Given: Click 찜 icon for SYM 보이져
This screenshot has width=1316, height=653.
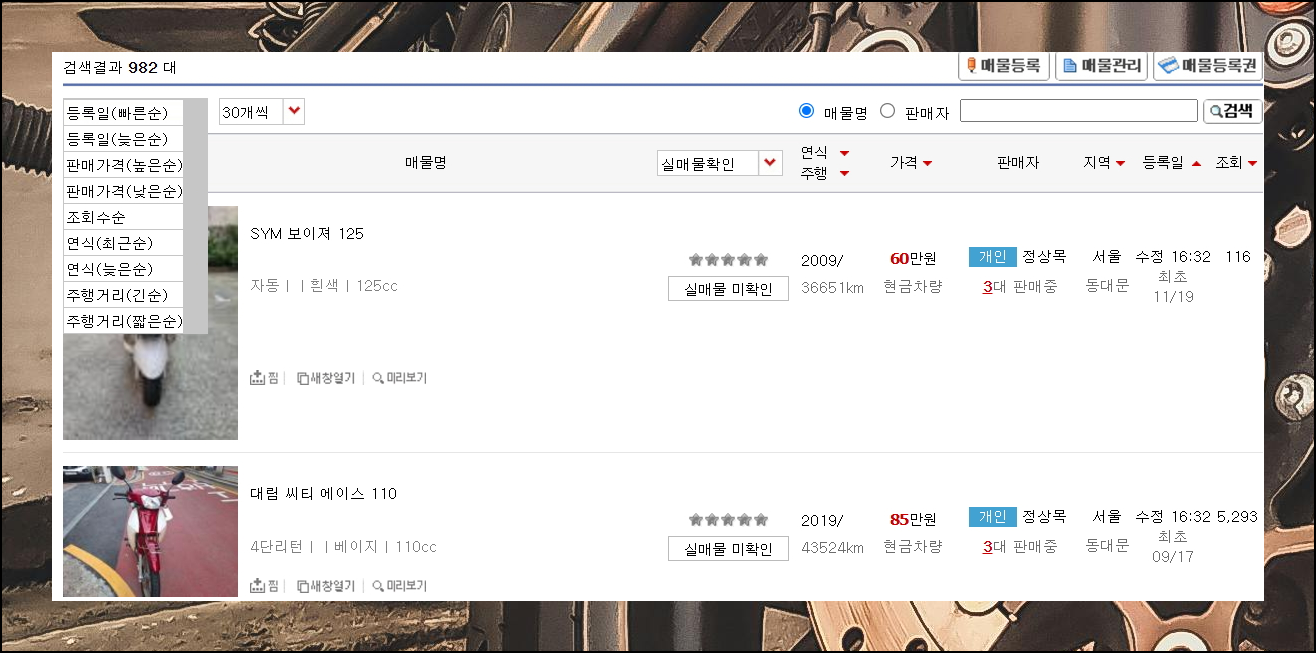Looking at the screenshot, I should [x=264, y=378].
